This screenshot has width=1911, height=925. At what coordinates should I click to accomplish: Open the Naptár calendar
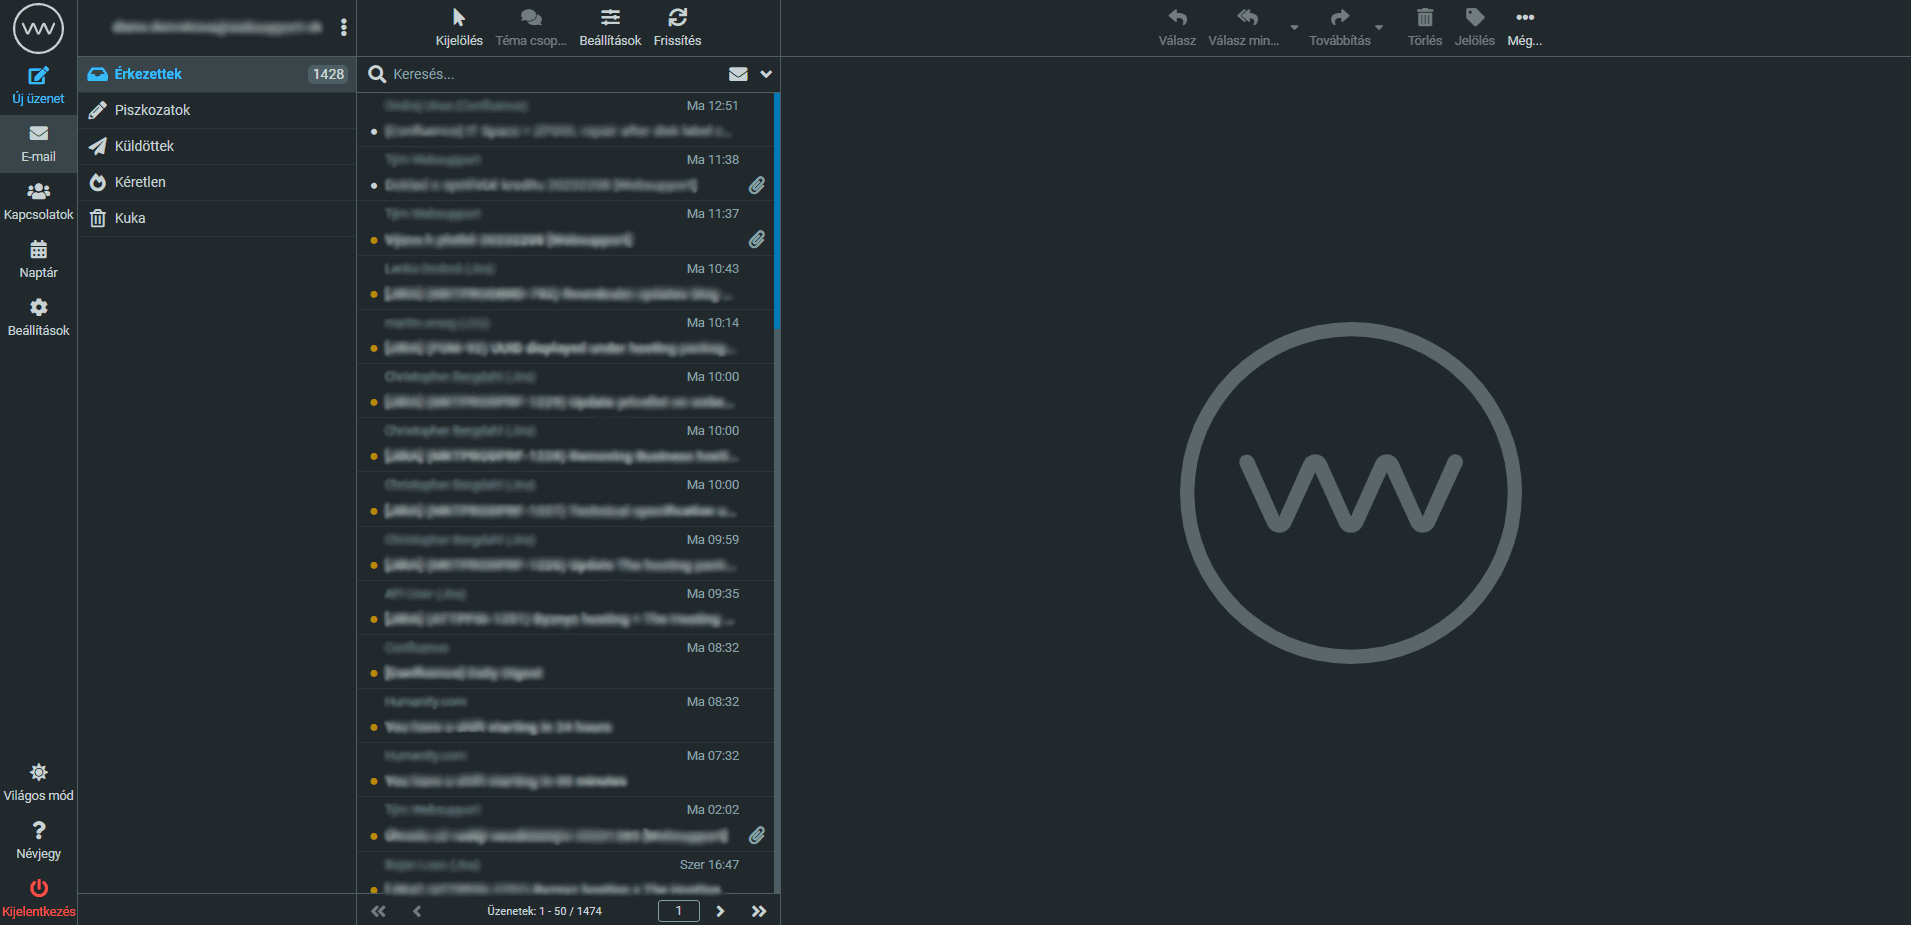point(38,259)
